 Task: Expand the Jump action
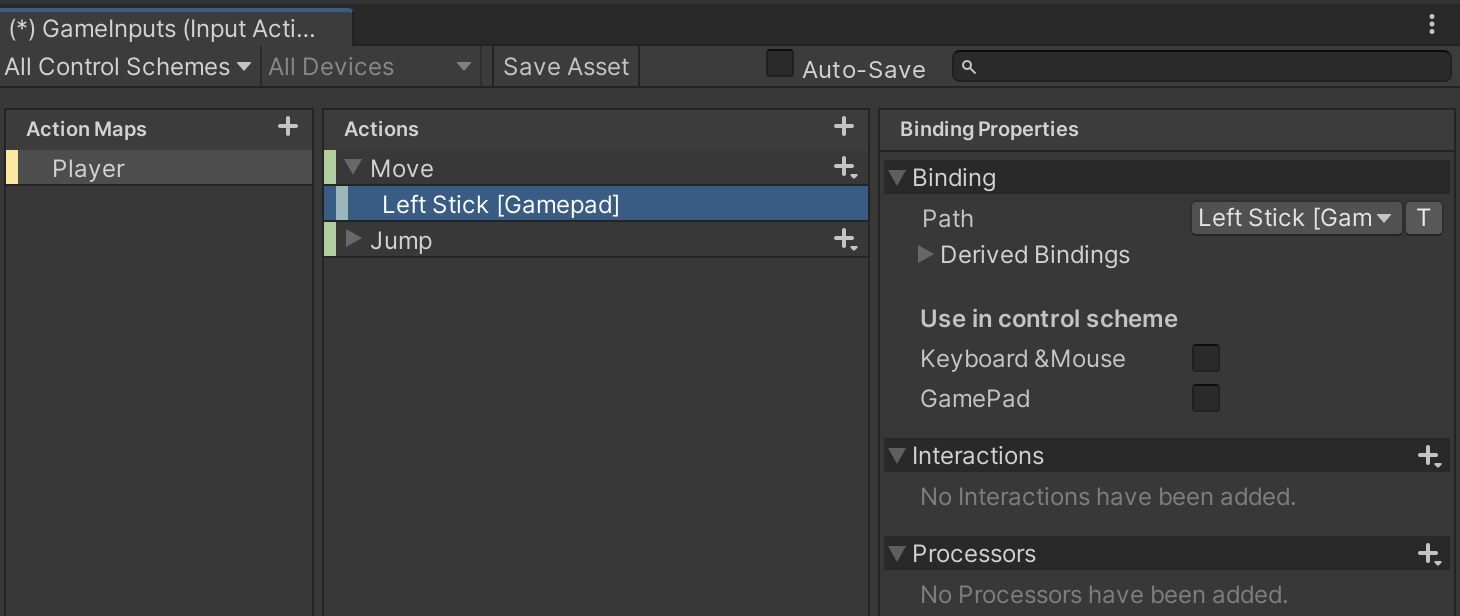point(353,239)
